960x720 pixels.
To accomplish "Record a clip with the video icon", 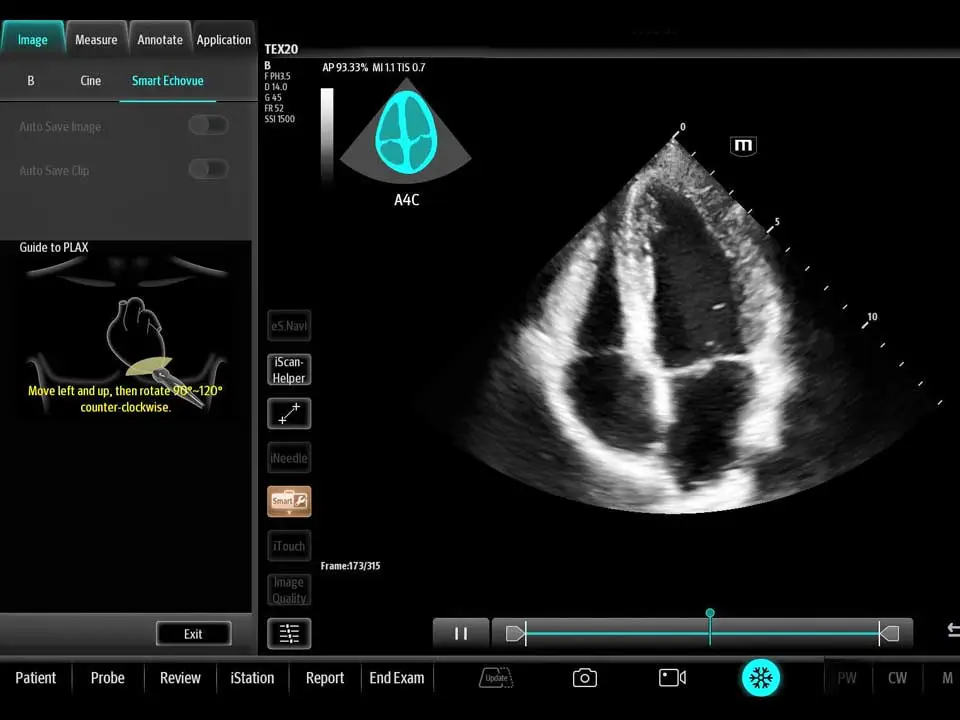I will (672, 677).
